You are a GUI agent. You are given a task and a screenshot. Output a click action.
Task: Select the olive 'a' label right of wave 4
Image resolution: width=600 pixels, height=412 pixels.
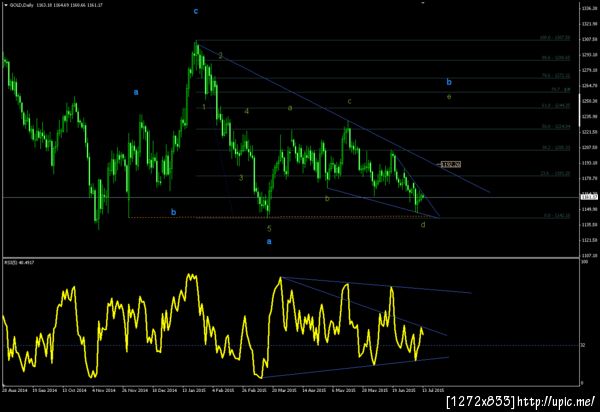tap(290, 108)
